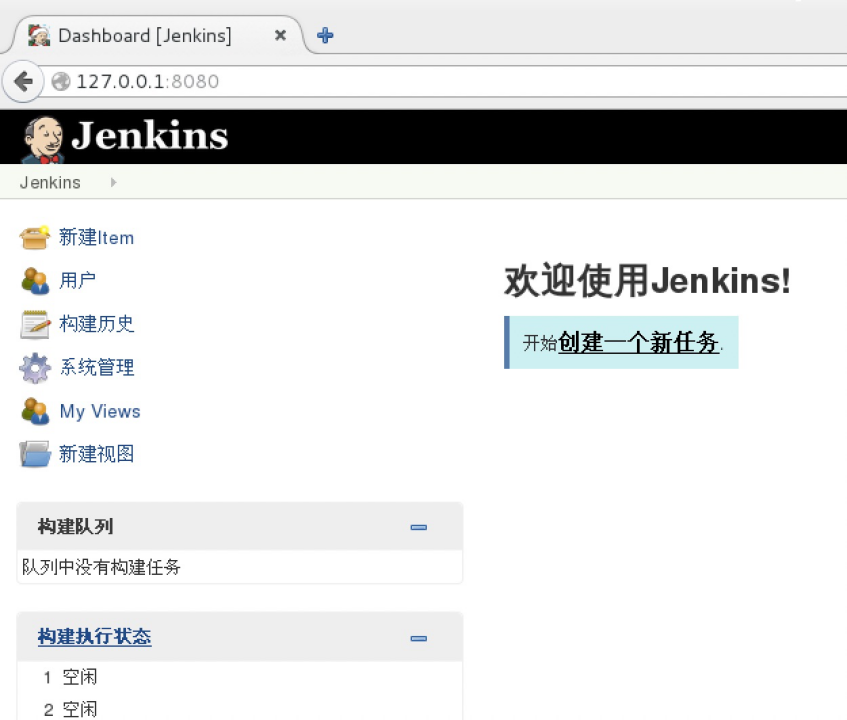Open the 构建执行状态 header link

coord(94,637)
